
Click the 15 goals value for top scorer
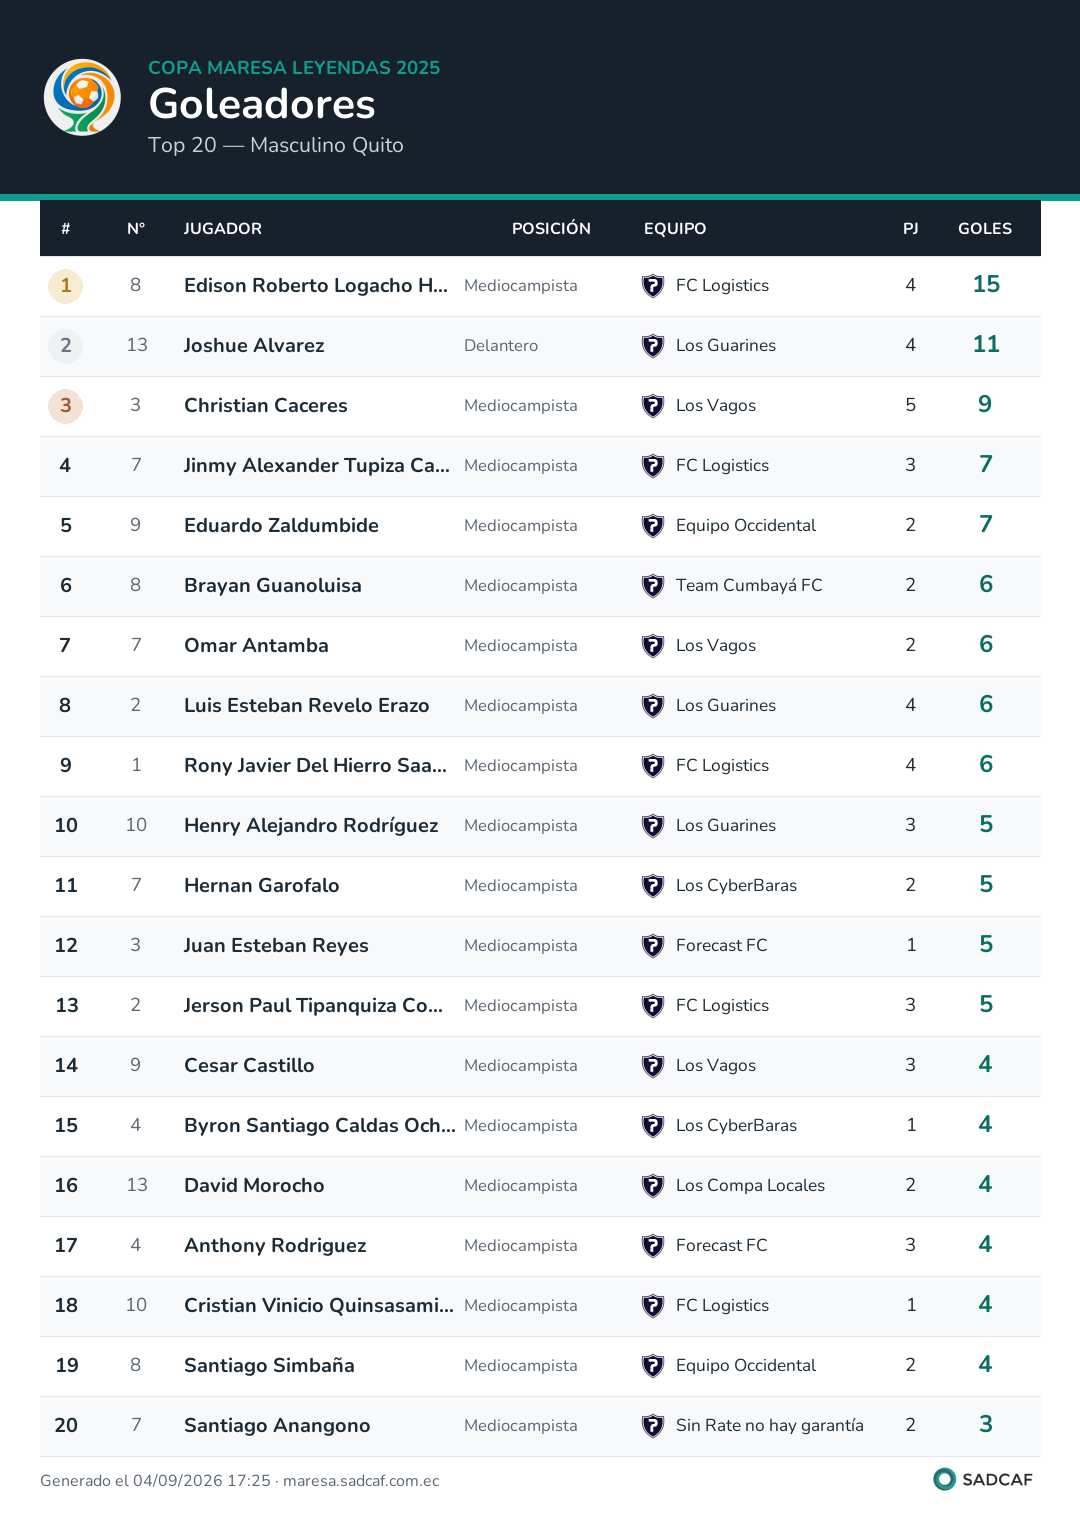point(986,285)
